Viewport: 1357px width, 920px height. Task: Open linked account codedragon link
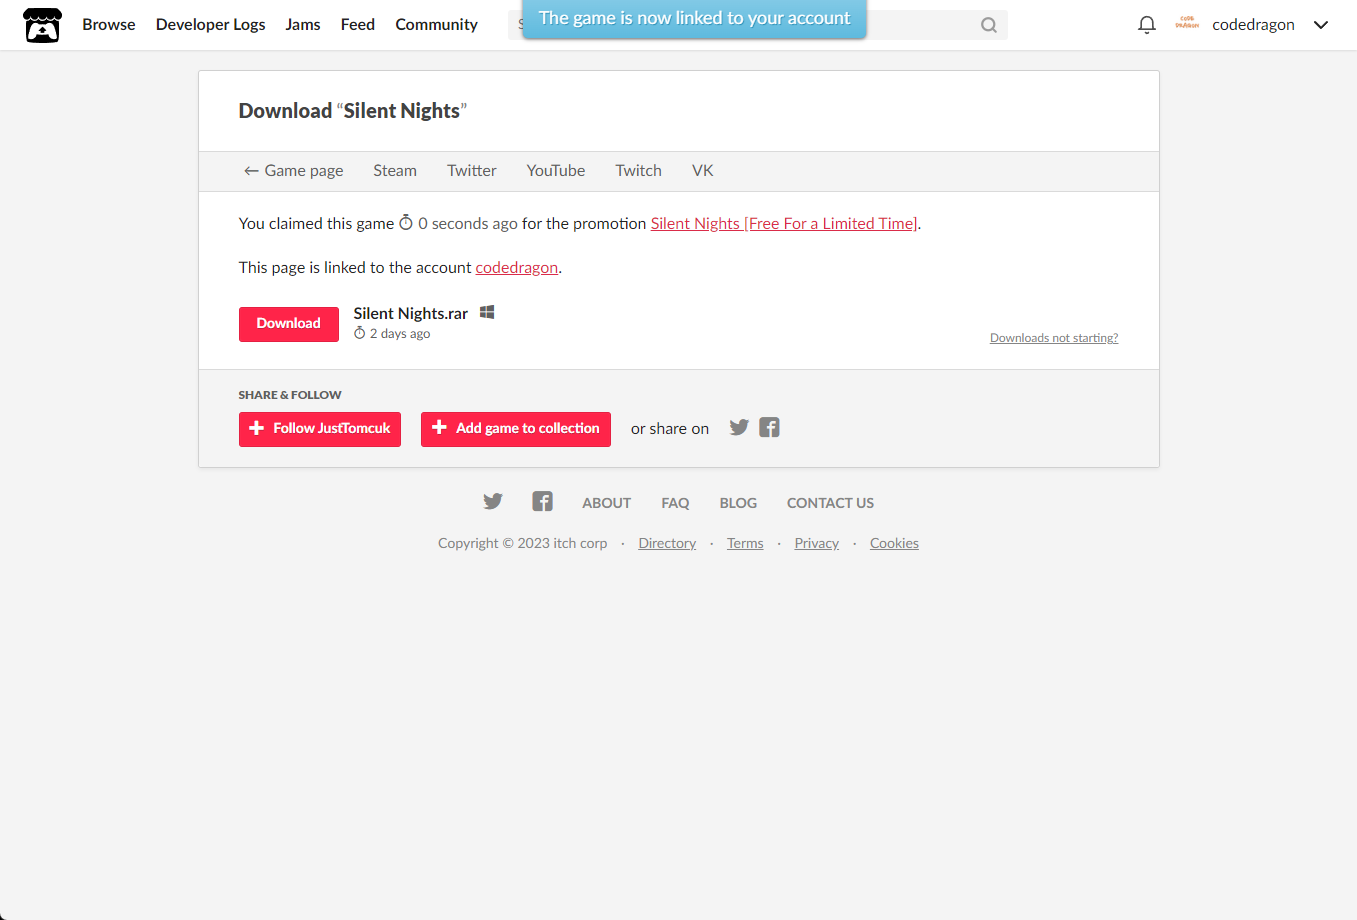coord(517,268)
